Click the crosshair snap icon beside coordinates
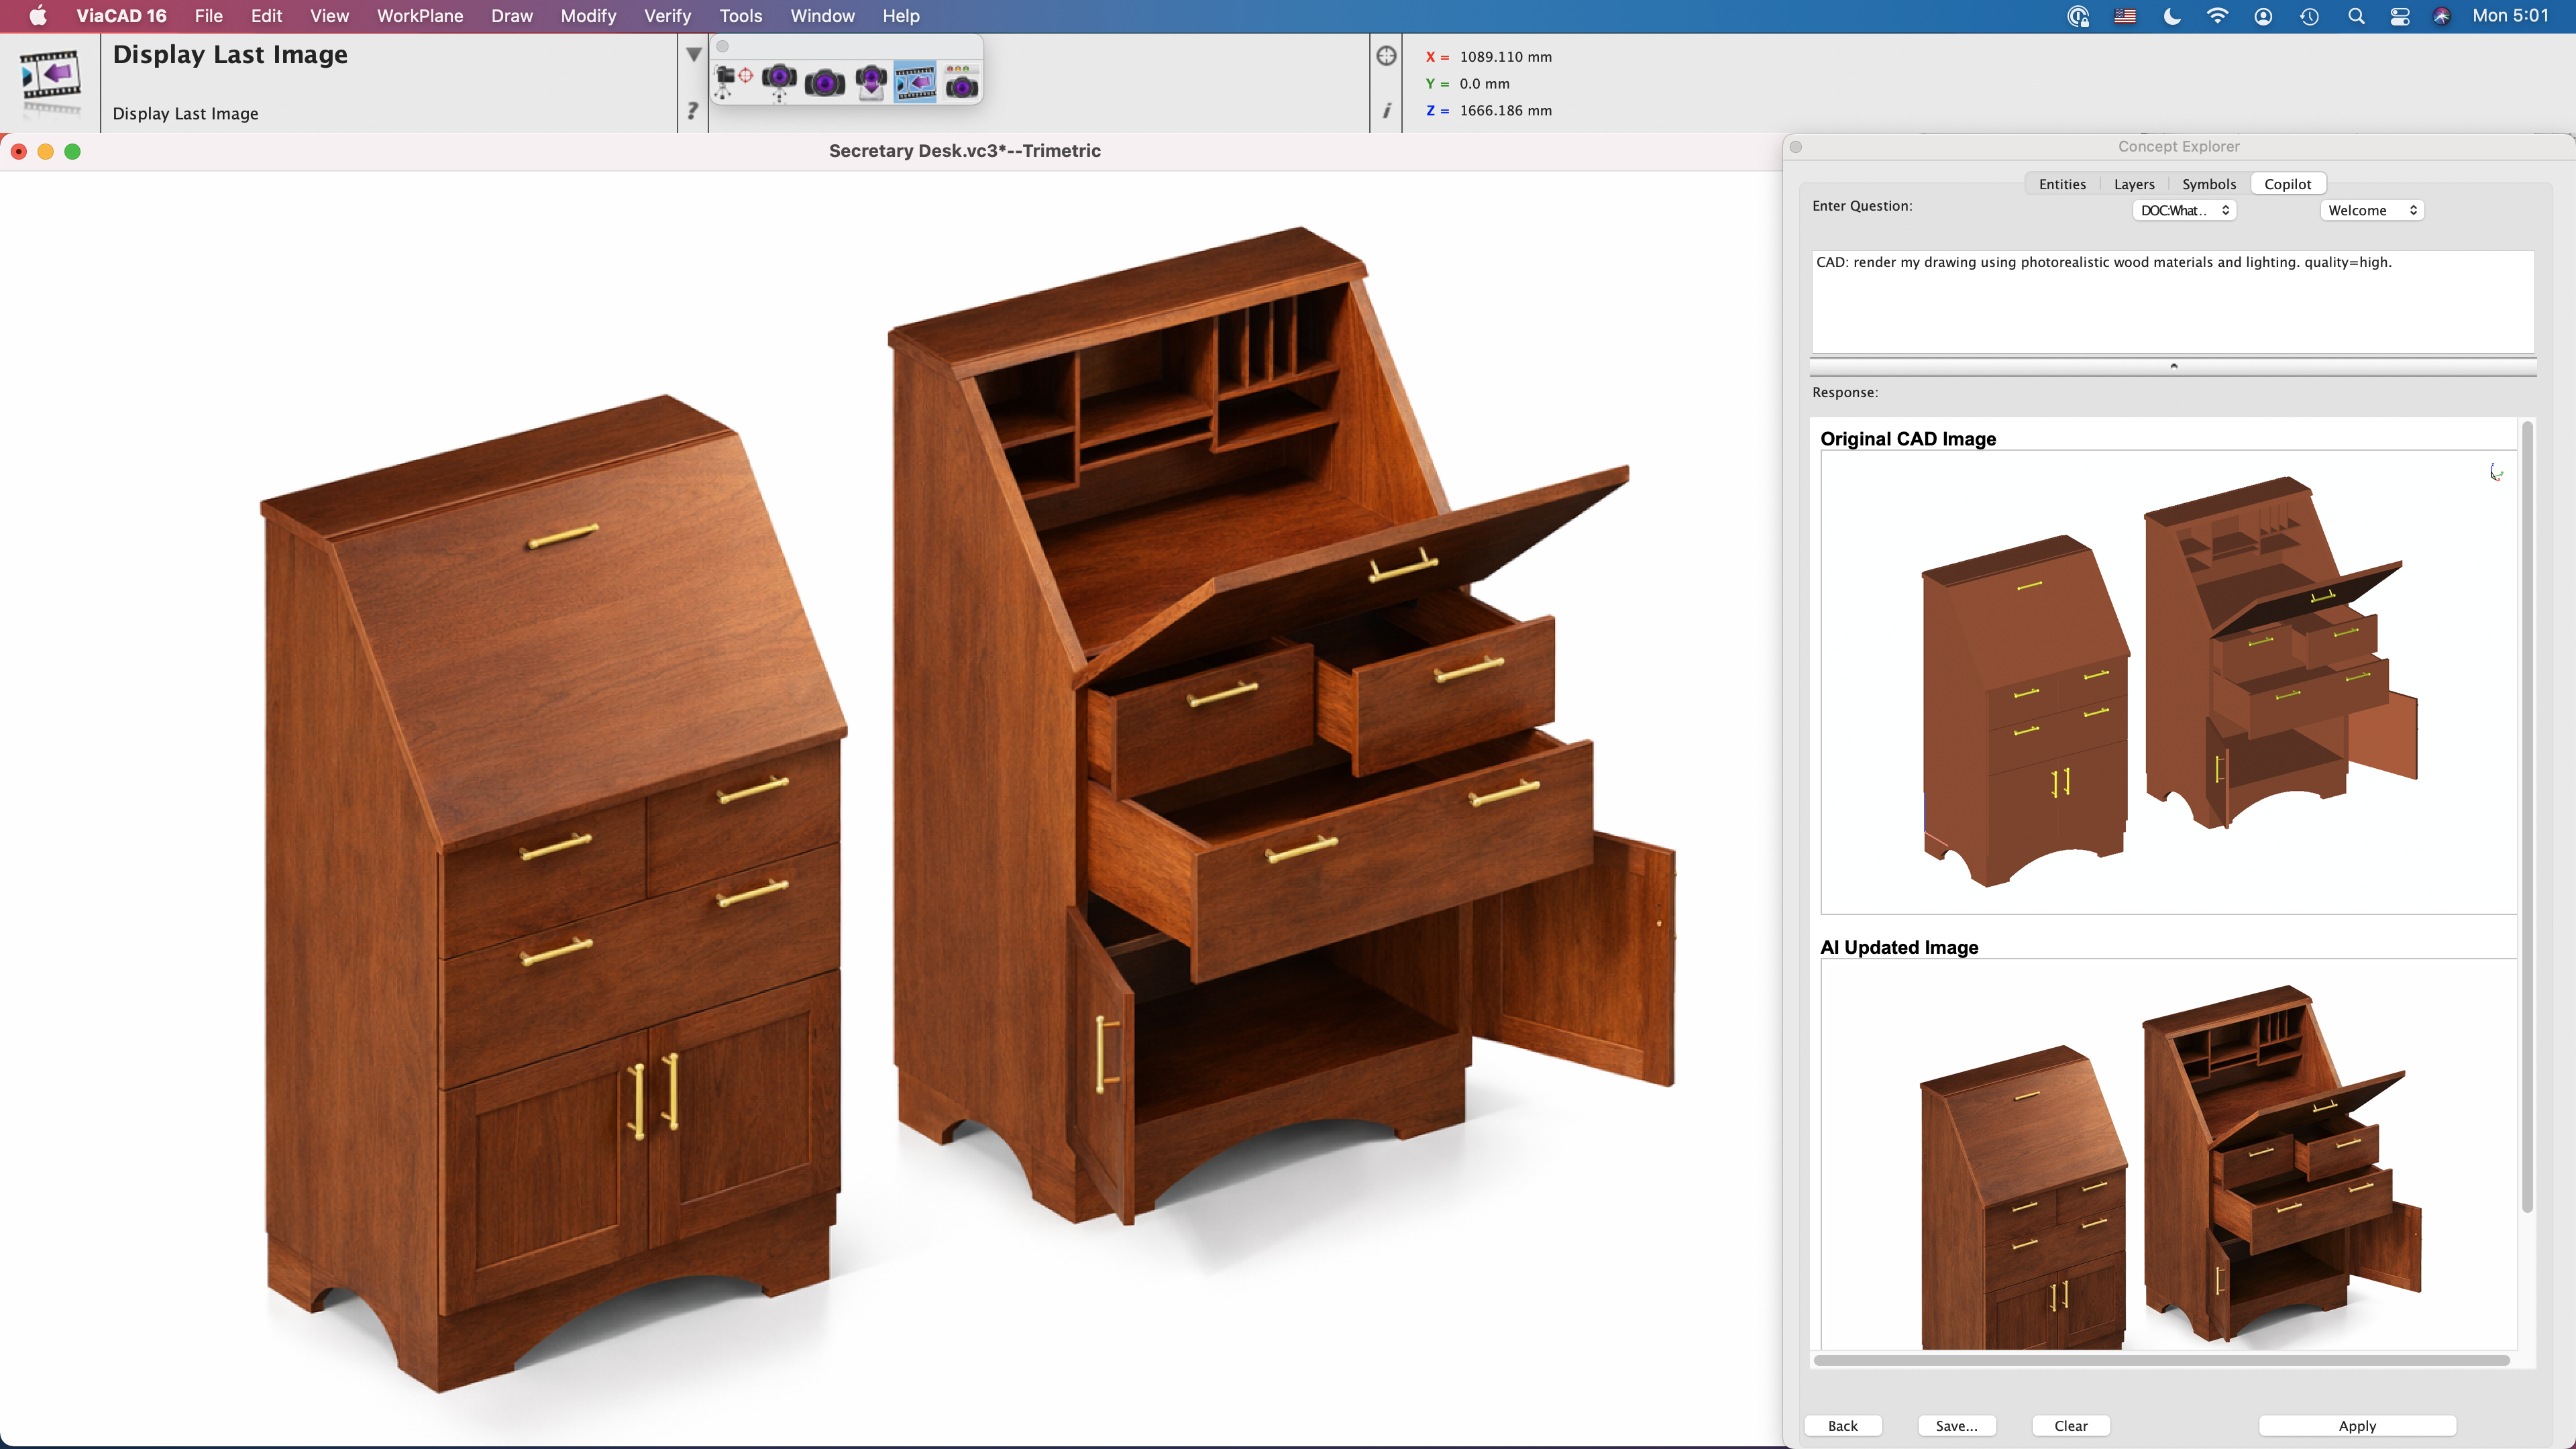The height and width of the screenshot is (1449, 2576). [1386, 56]
